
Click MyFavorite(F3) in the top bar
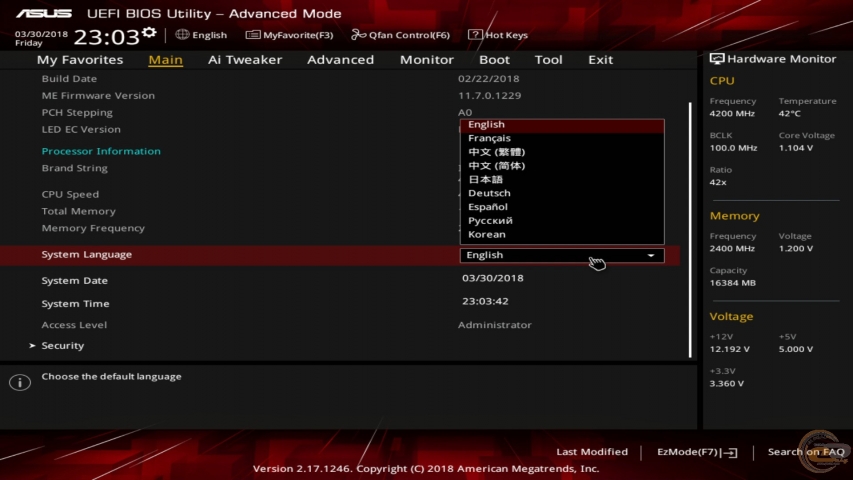[289, 35]
